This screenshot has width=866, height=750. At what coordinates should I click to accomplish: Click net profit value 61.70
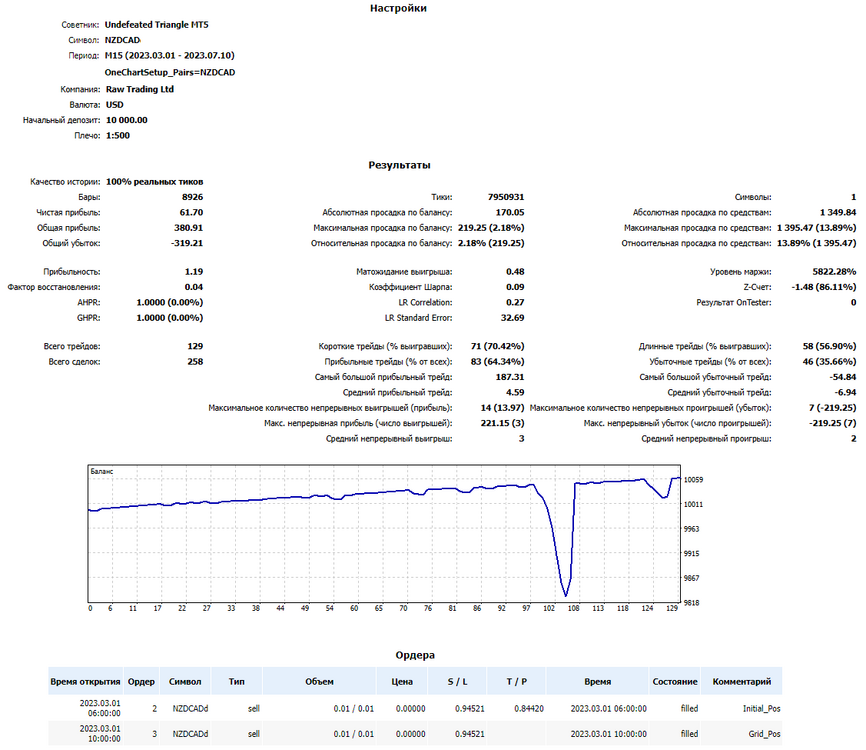[x=191, y=213]
